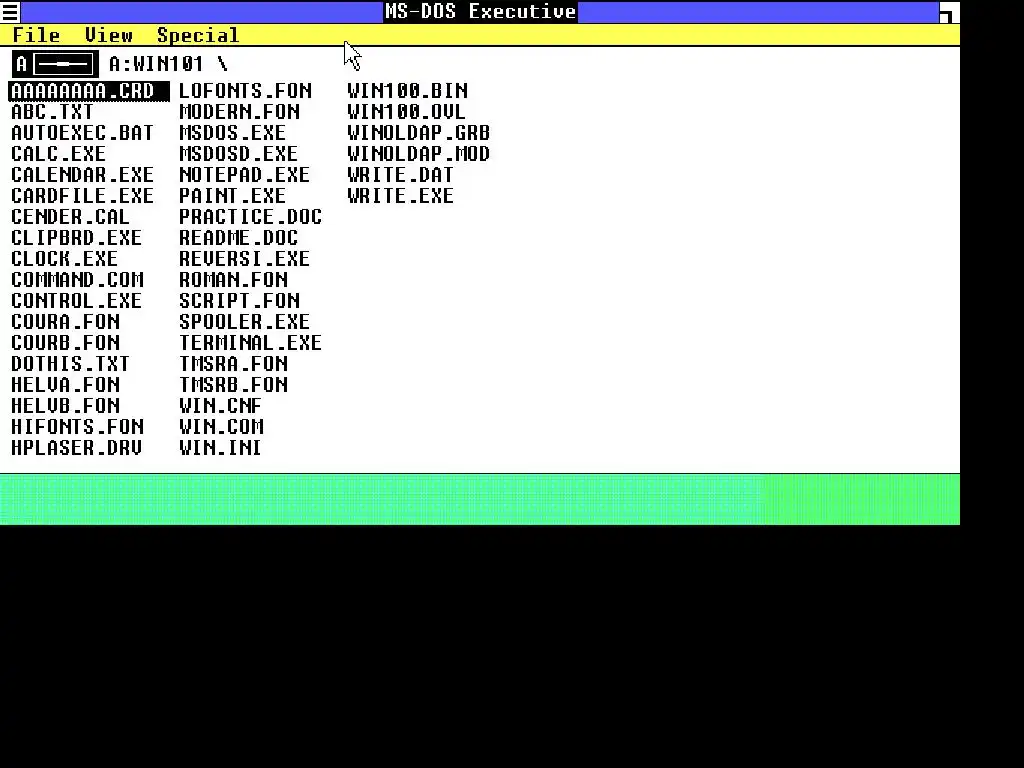The image size is (1024, 768).
Task: Click the A:WIN101 \ path label
Action: tap(168, 64)
